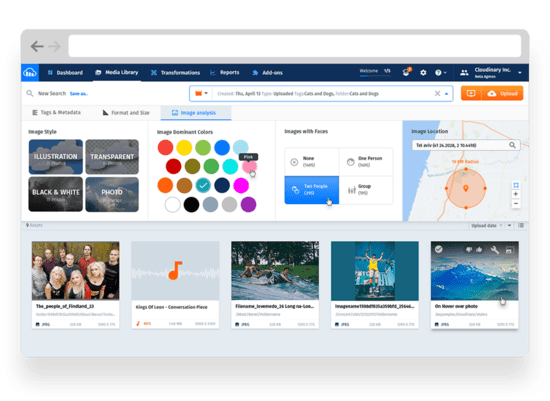Click the Save as link
Screen dimensions: 550x401
point(79,94)
